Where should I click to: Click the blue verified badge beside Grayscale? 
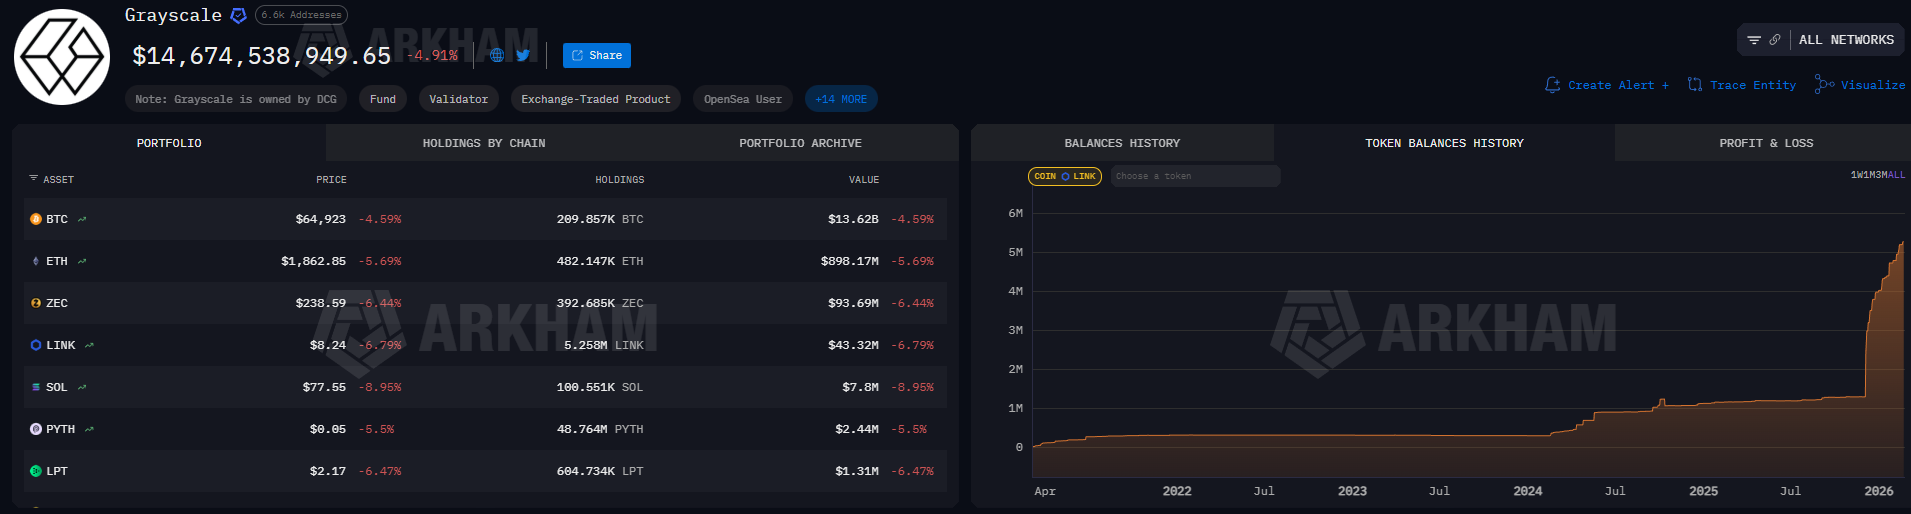(238, 15)
